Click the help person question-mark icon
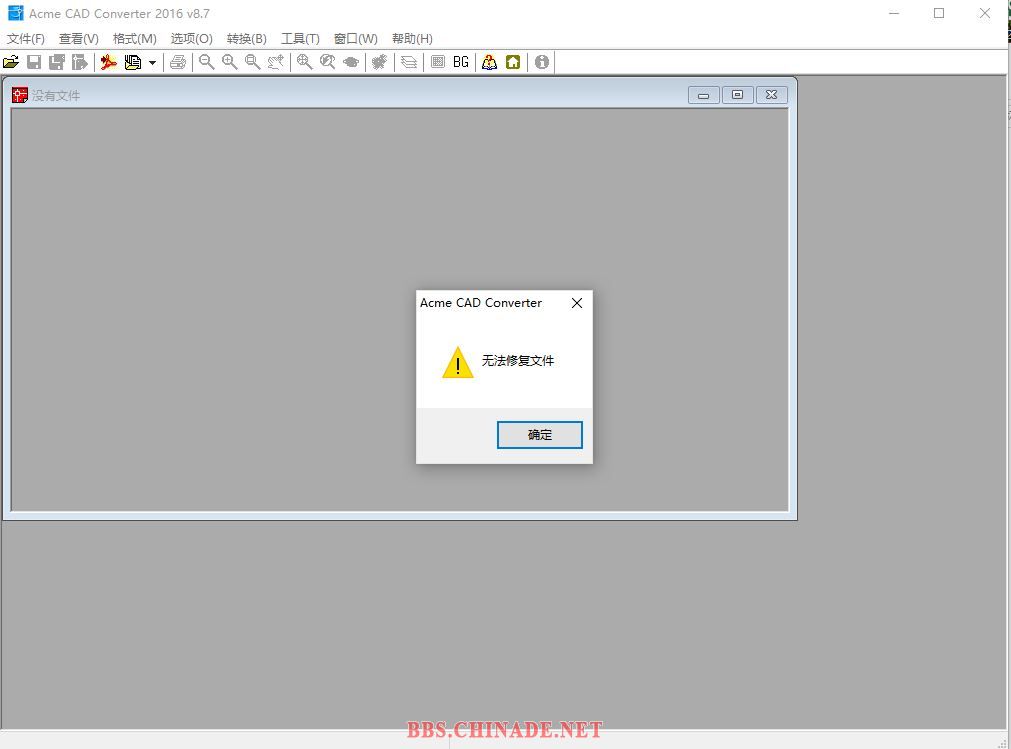Image resolution: width=1011 pixels, height=749 pixels. (489, 62)
